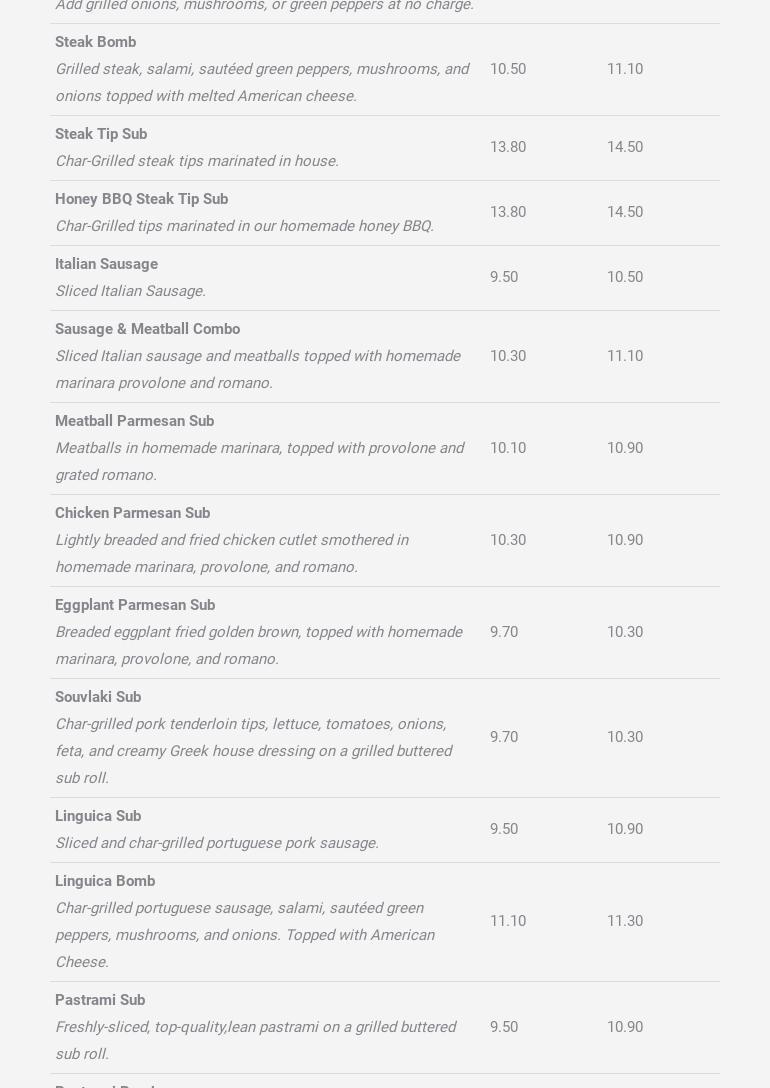Select the Italian Sausage item name
770x1088 pixels.
106,264
